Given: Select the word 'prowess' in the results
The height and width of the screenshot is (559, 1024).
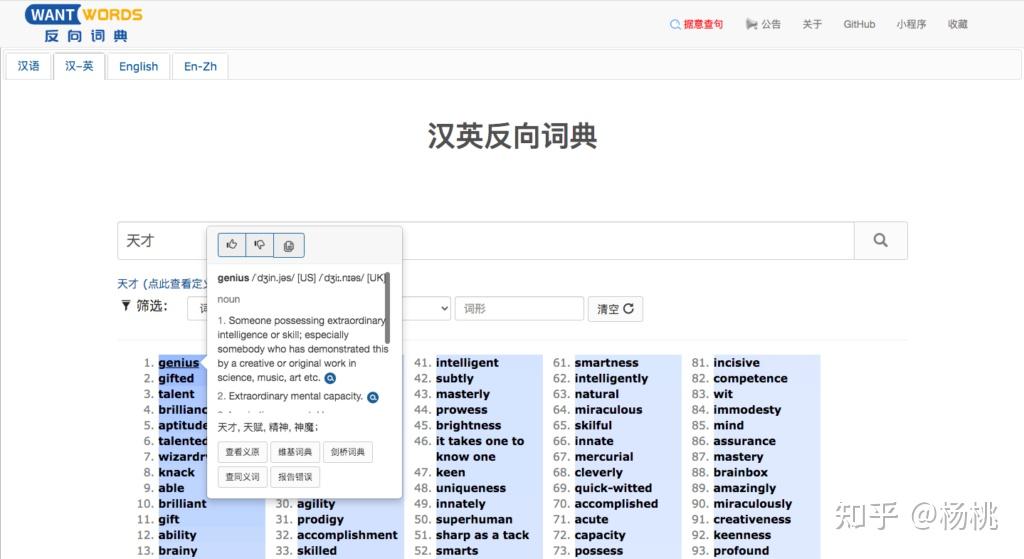Looking at the screenshot, I should pos(462,409).
